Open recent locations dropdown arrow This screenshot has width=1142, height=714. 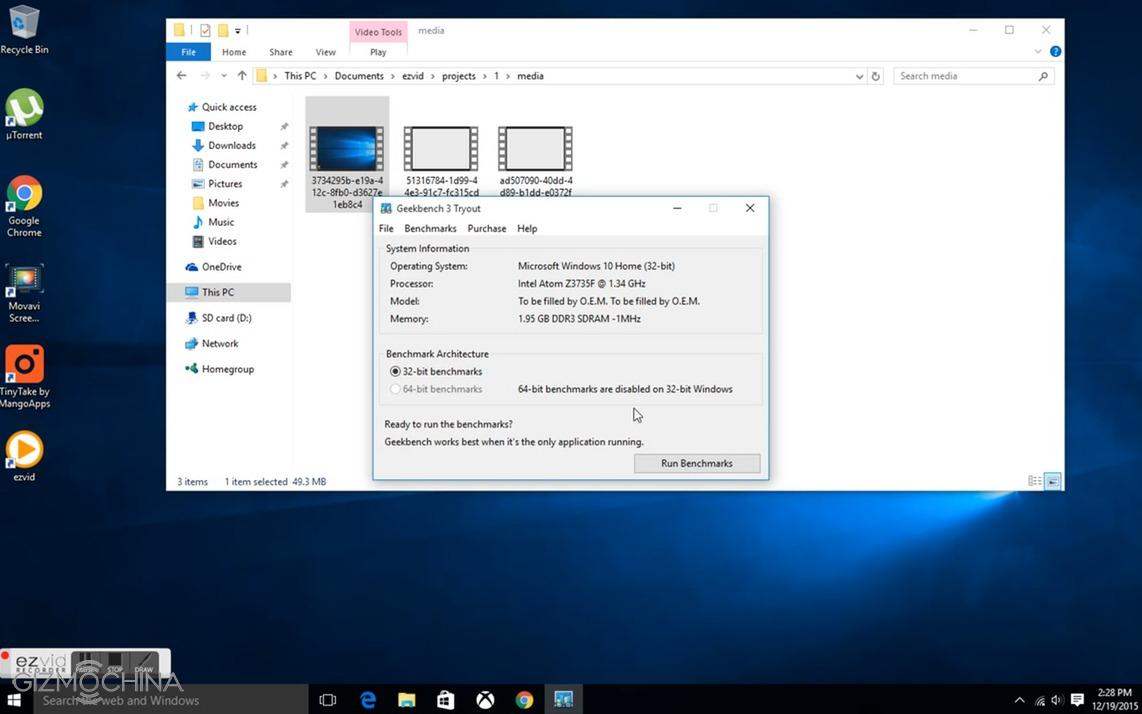click(x=223, y=76)
